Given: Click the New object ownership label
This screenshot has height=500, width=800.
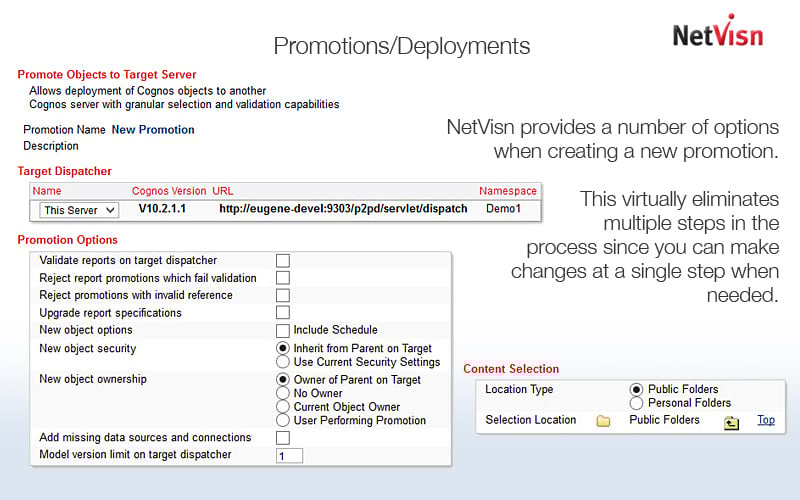Looking at the screenshot, I should [x=93, y=379].
